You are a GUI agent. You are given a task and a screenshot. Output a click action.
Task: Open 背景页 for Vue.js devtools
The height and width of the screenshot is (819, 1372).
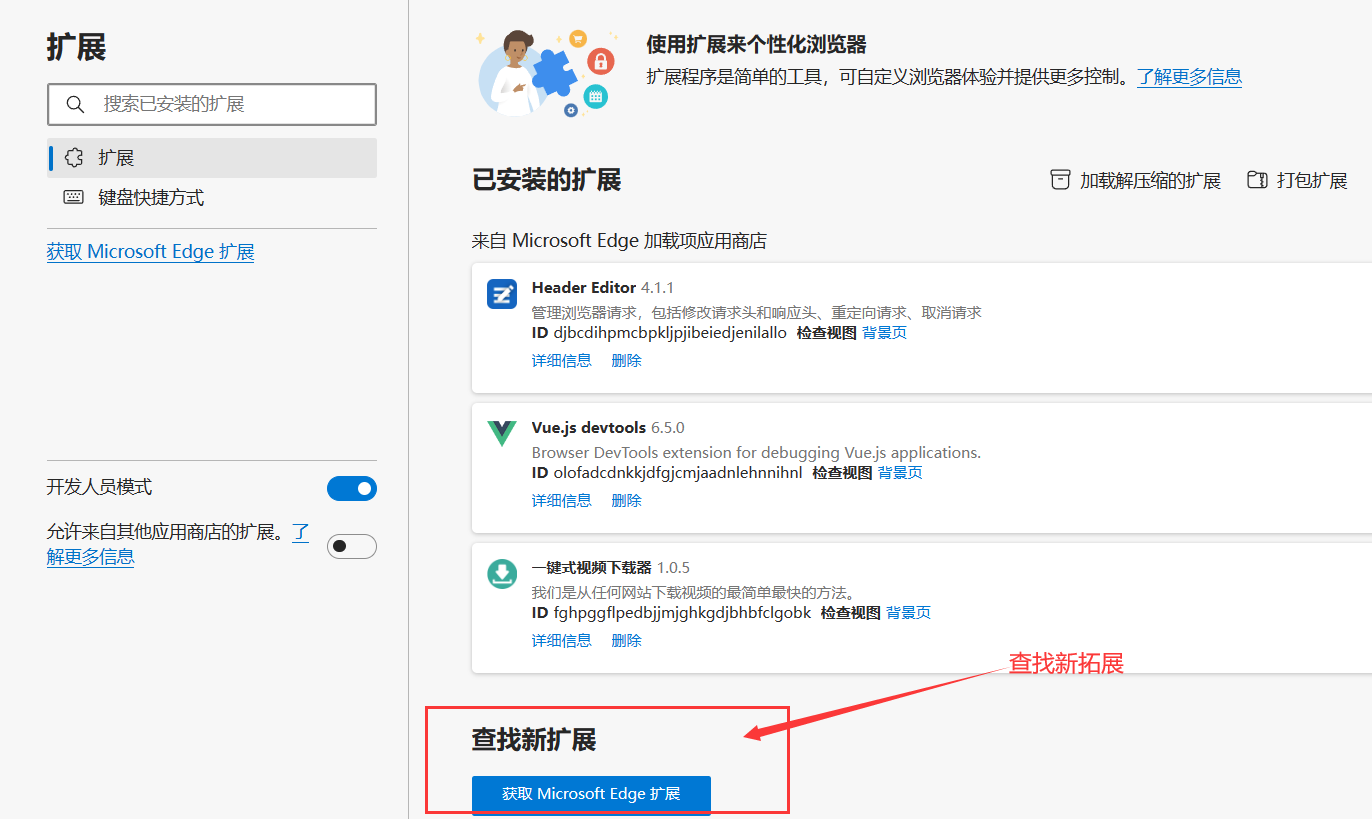(900, 473)
